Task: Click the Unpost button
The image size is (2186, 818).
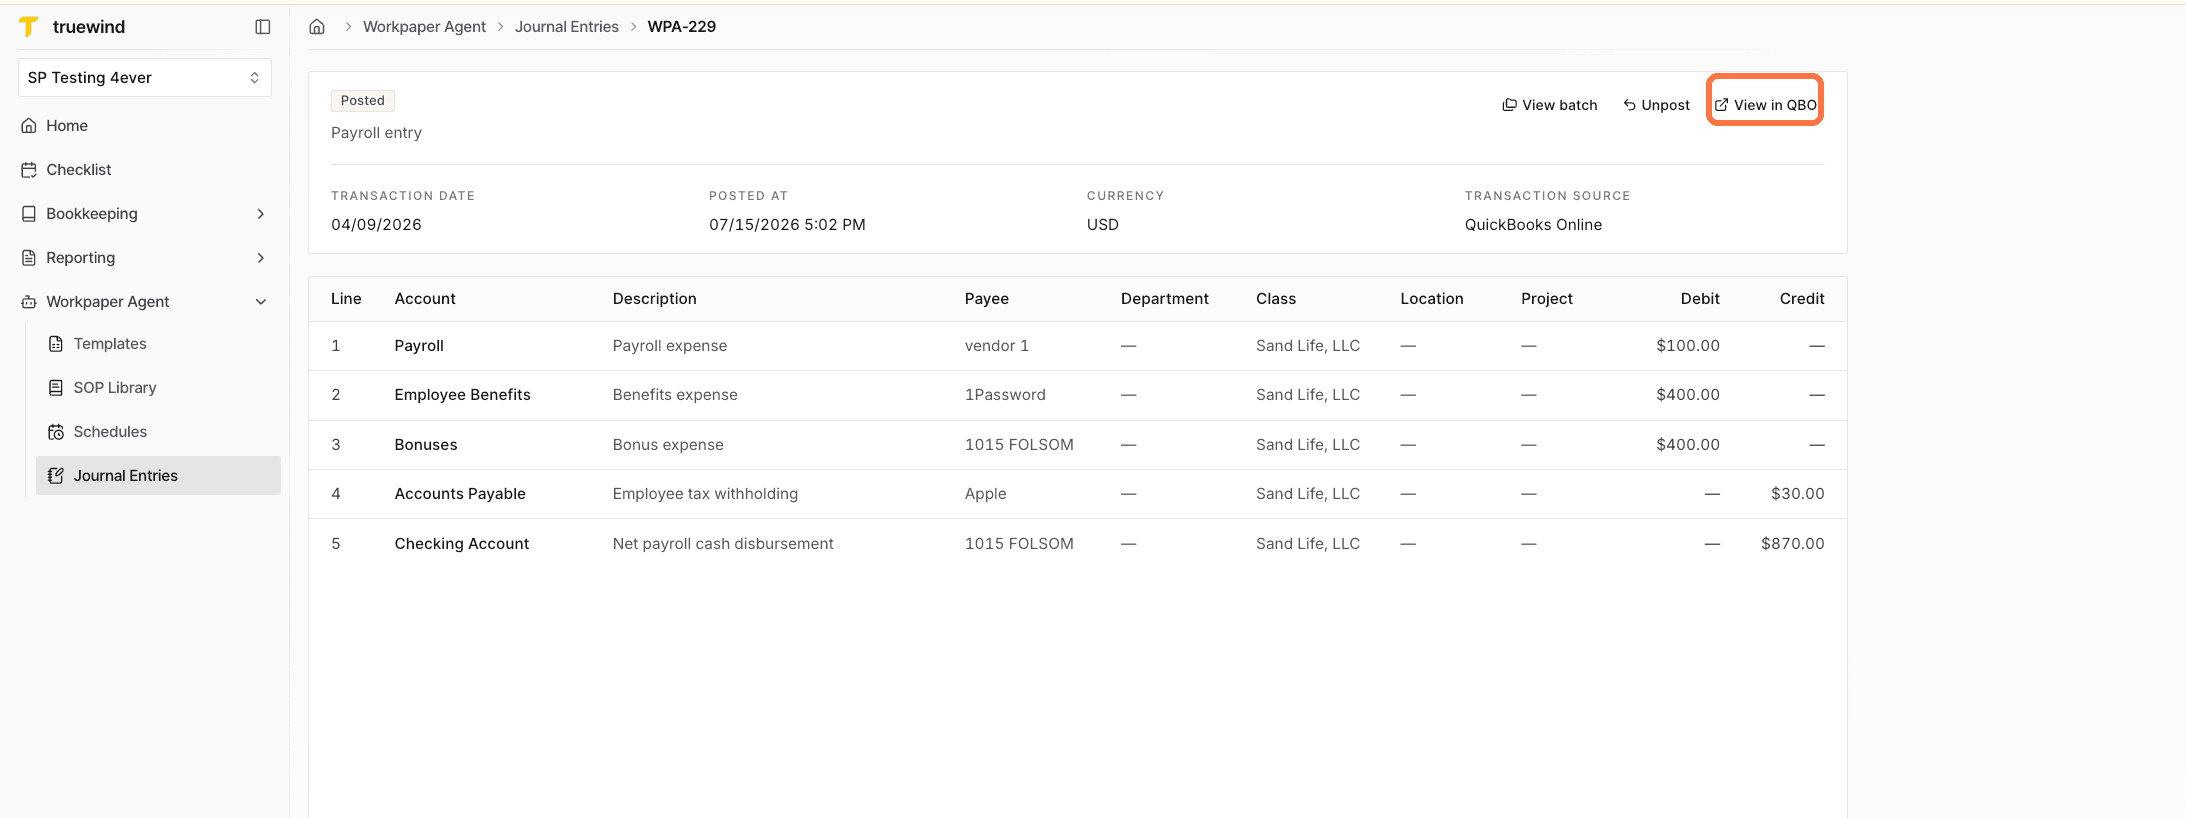Action: 1656,105
